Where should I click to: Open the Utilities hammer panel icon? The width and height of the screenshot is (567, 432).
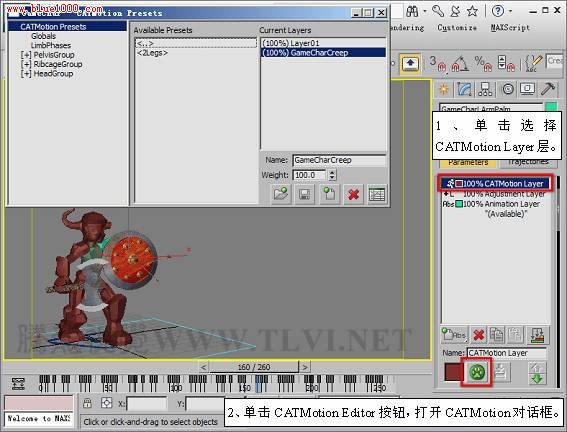pyautogui.click(x=548, y=89)
